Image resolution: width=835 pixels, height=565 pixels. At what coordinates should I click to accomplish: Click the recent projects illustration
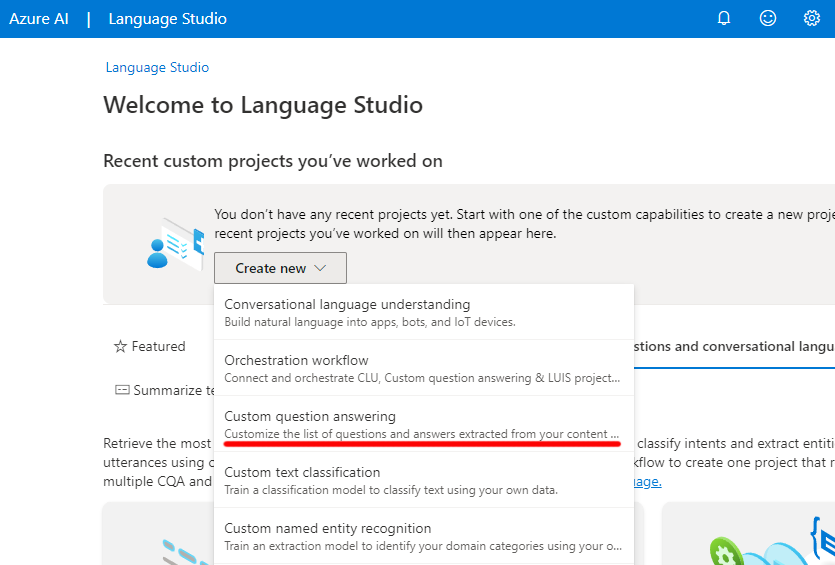[175, 244]
